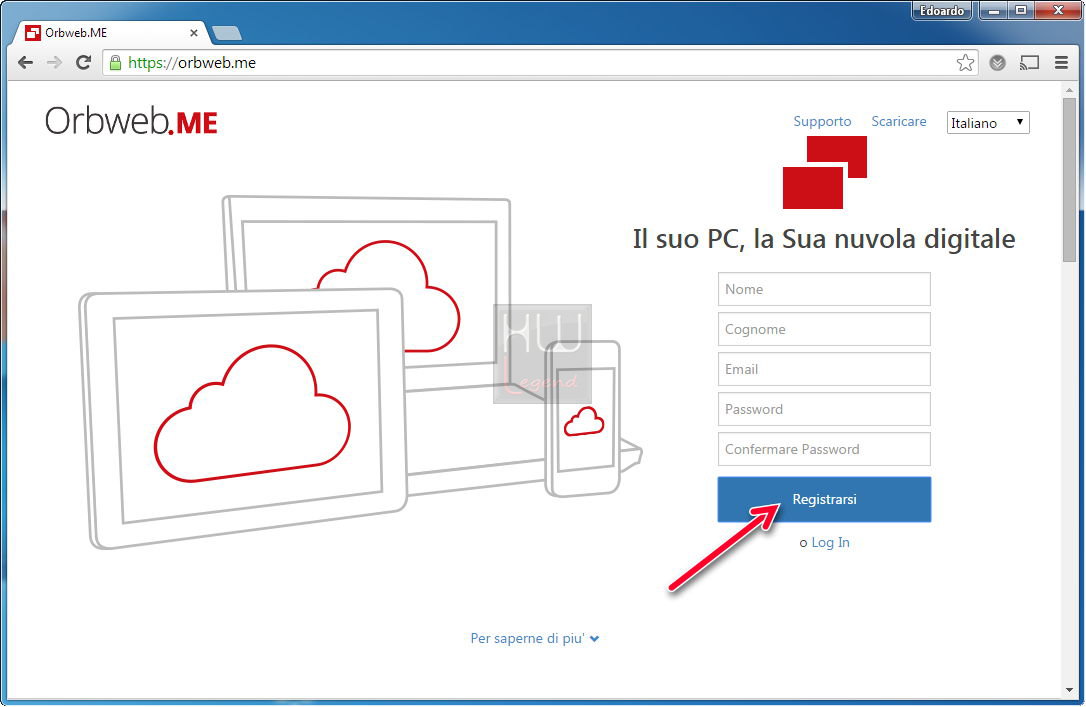Click the Orbweb.ME tab favicon
This screenshot has height=707, width=1086.
coord(33,33)
